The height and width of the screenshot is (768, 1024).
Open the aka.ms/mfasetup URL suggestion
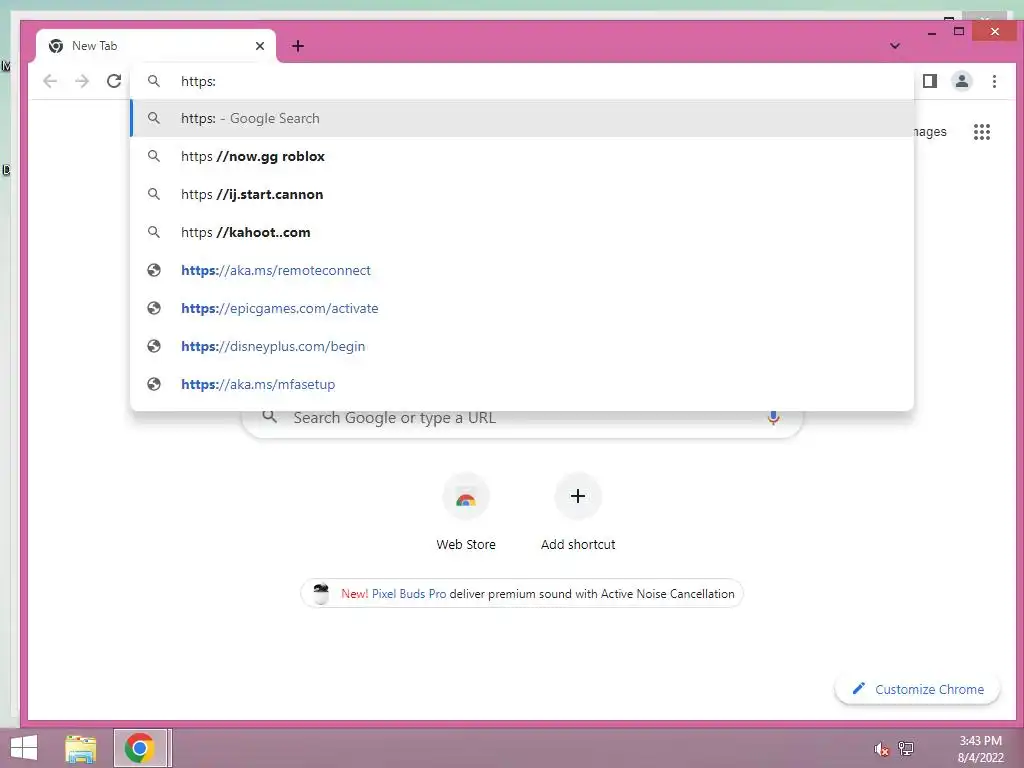click(x=522, y=383)
